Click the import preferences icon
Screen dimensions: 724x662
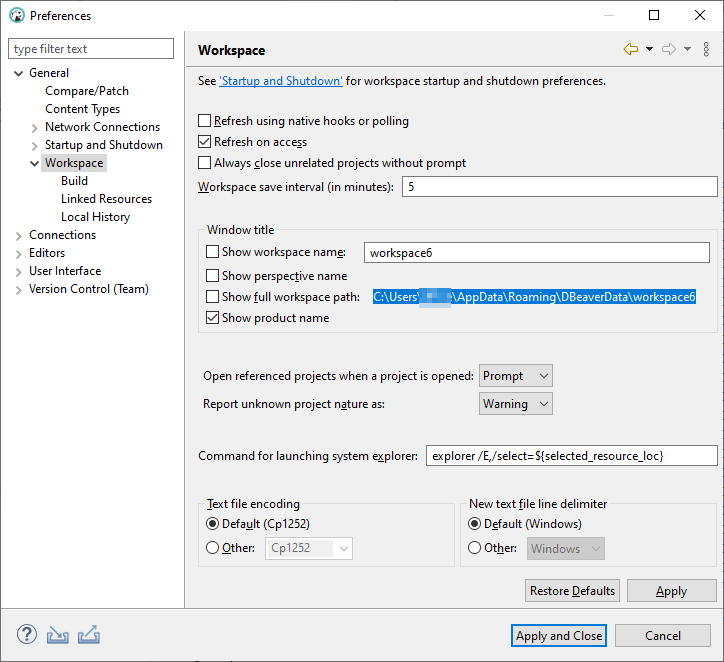pyautogui.click(x=58, y=635)
